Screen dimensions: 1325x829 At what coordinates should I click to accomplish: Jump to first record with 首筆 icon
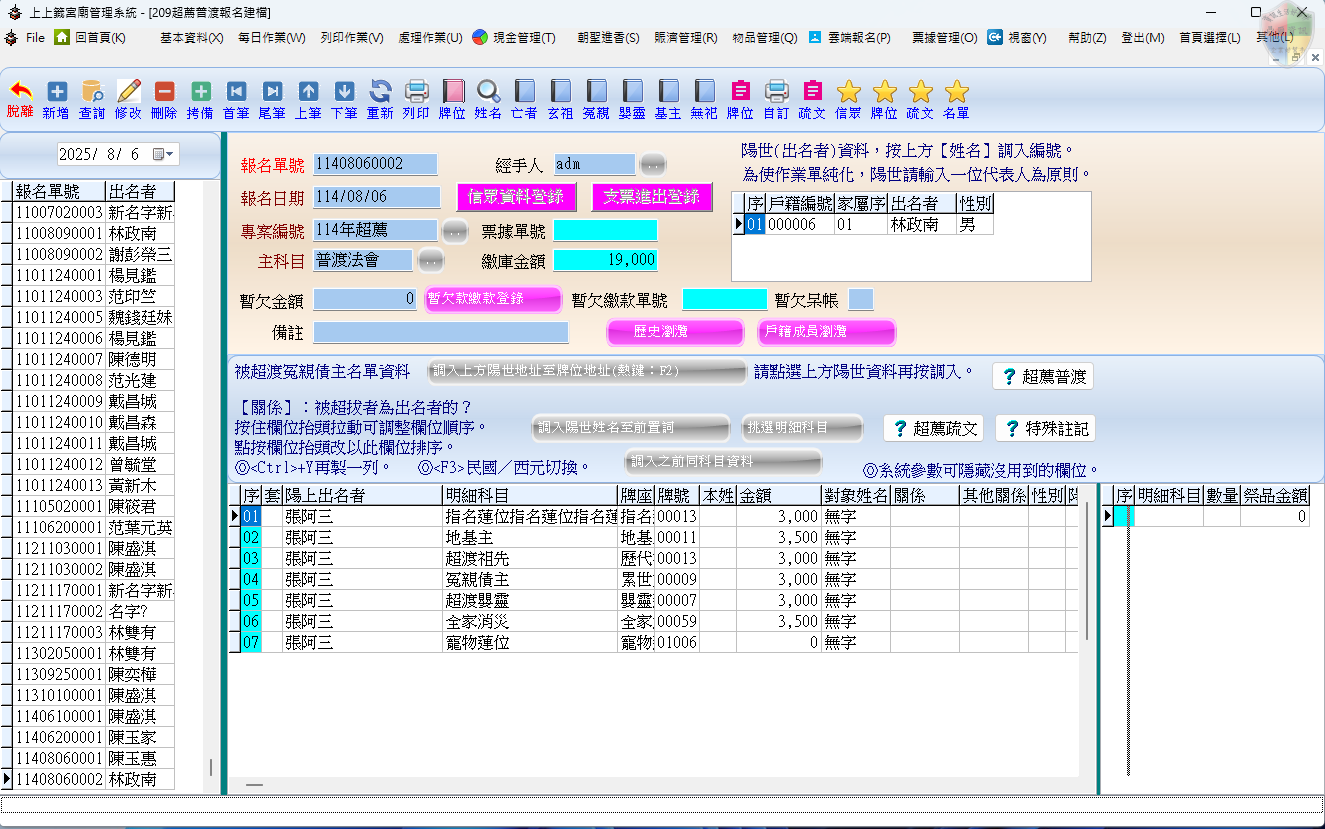coord(236,92)
